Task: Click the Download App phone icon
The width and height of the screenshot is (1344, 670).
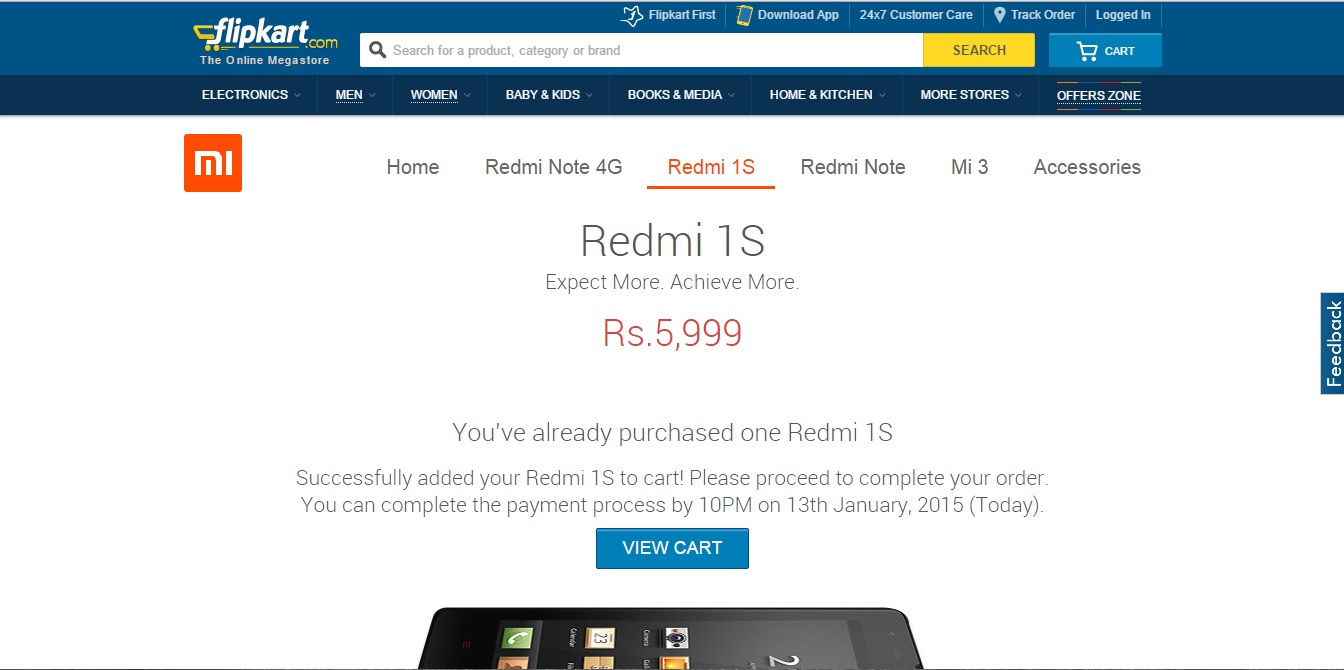Action: (x=744, y=15)
